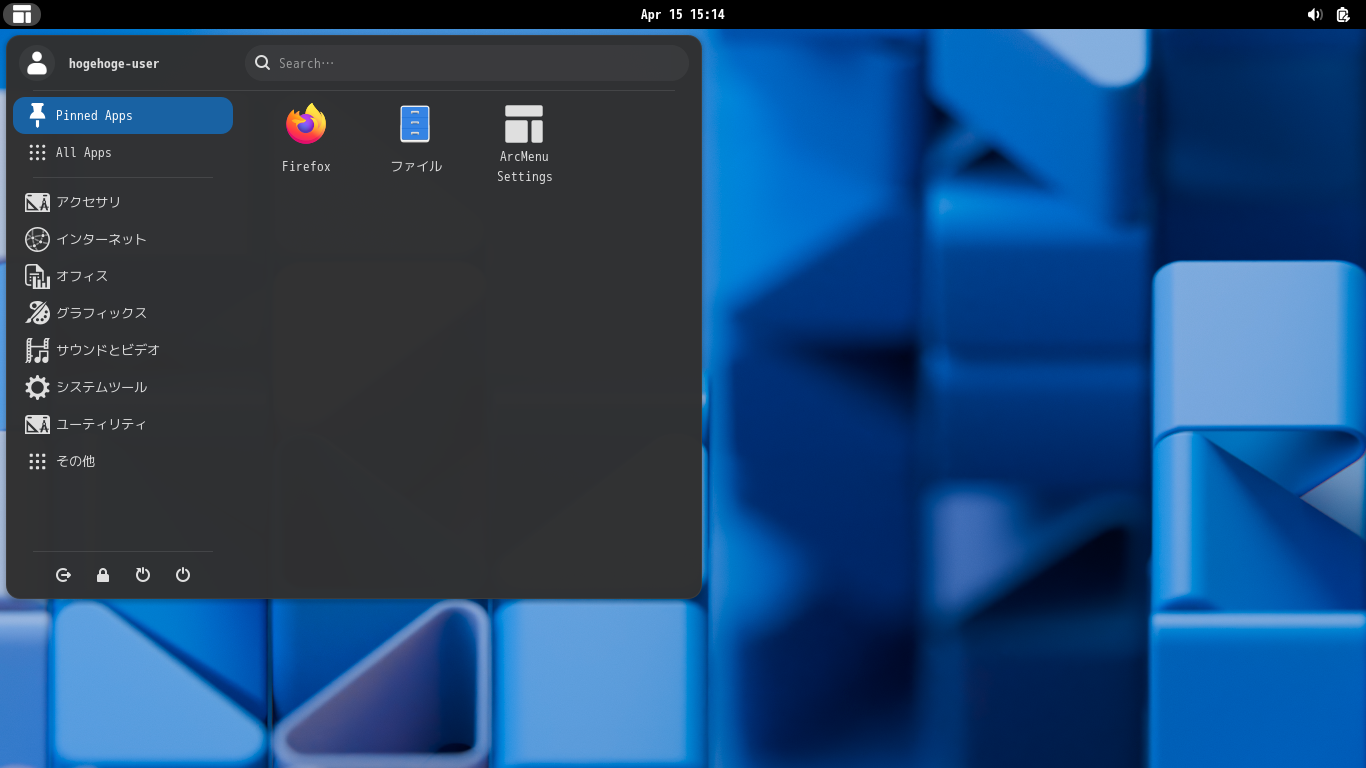Open the ArcMenu panel button
1366x768 pixels.
(22, 14)
